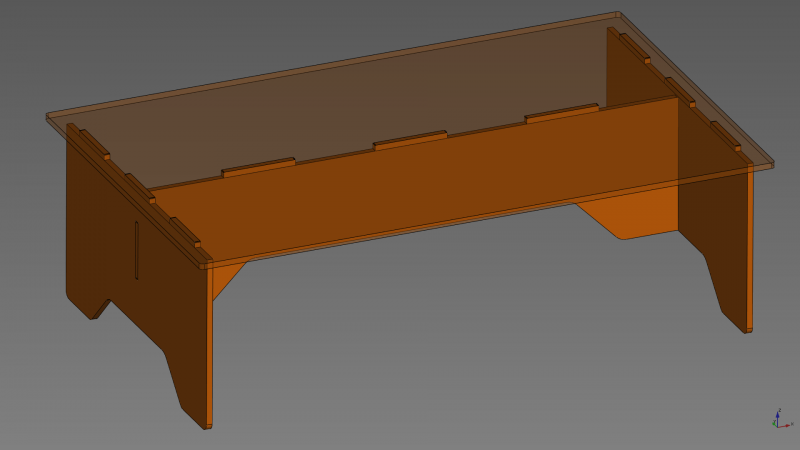Image resolution: width=800 pixels, height=450 pixels.
Task: Select the middle tab on center panel's top edge
Action: (x=410, y=140)
